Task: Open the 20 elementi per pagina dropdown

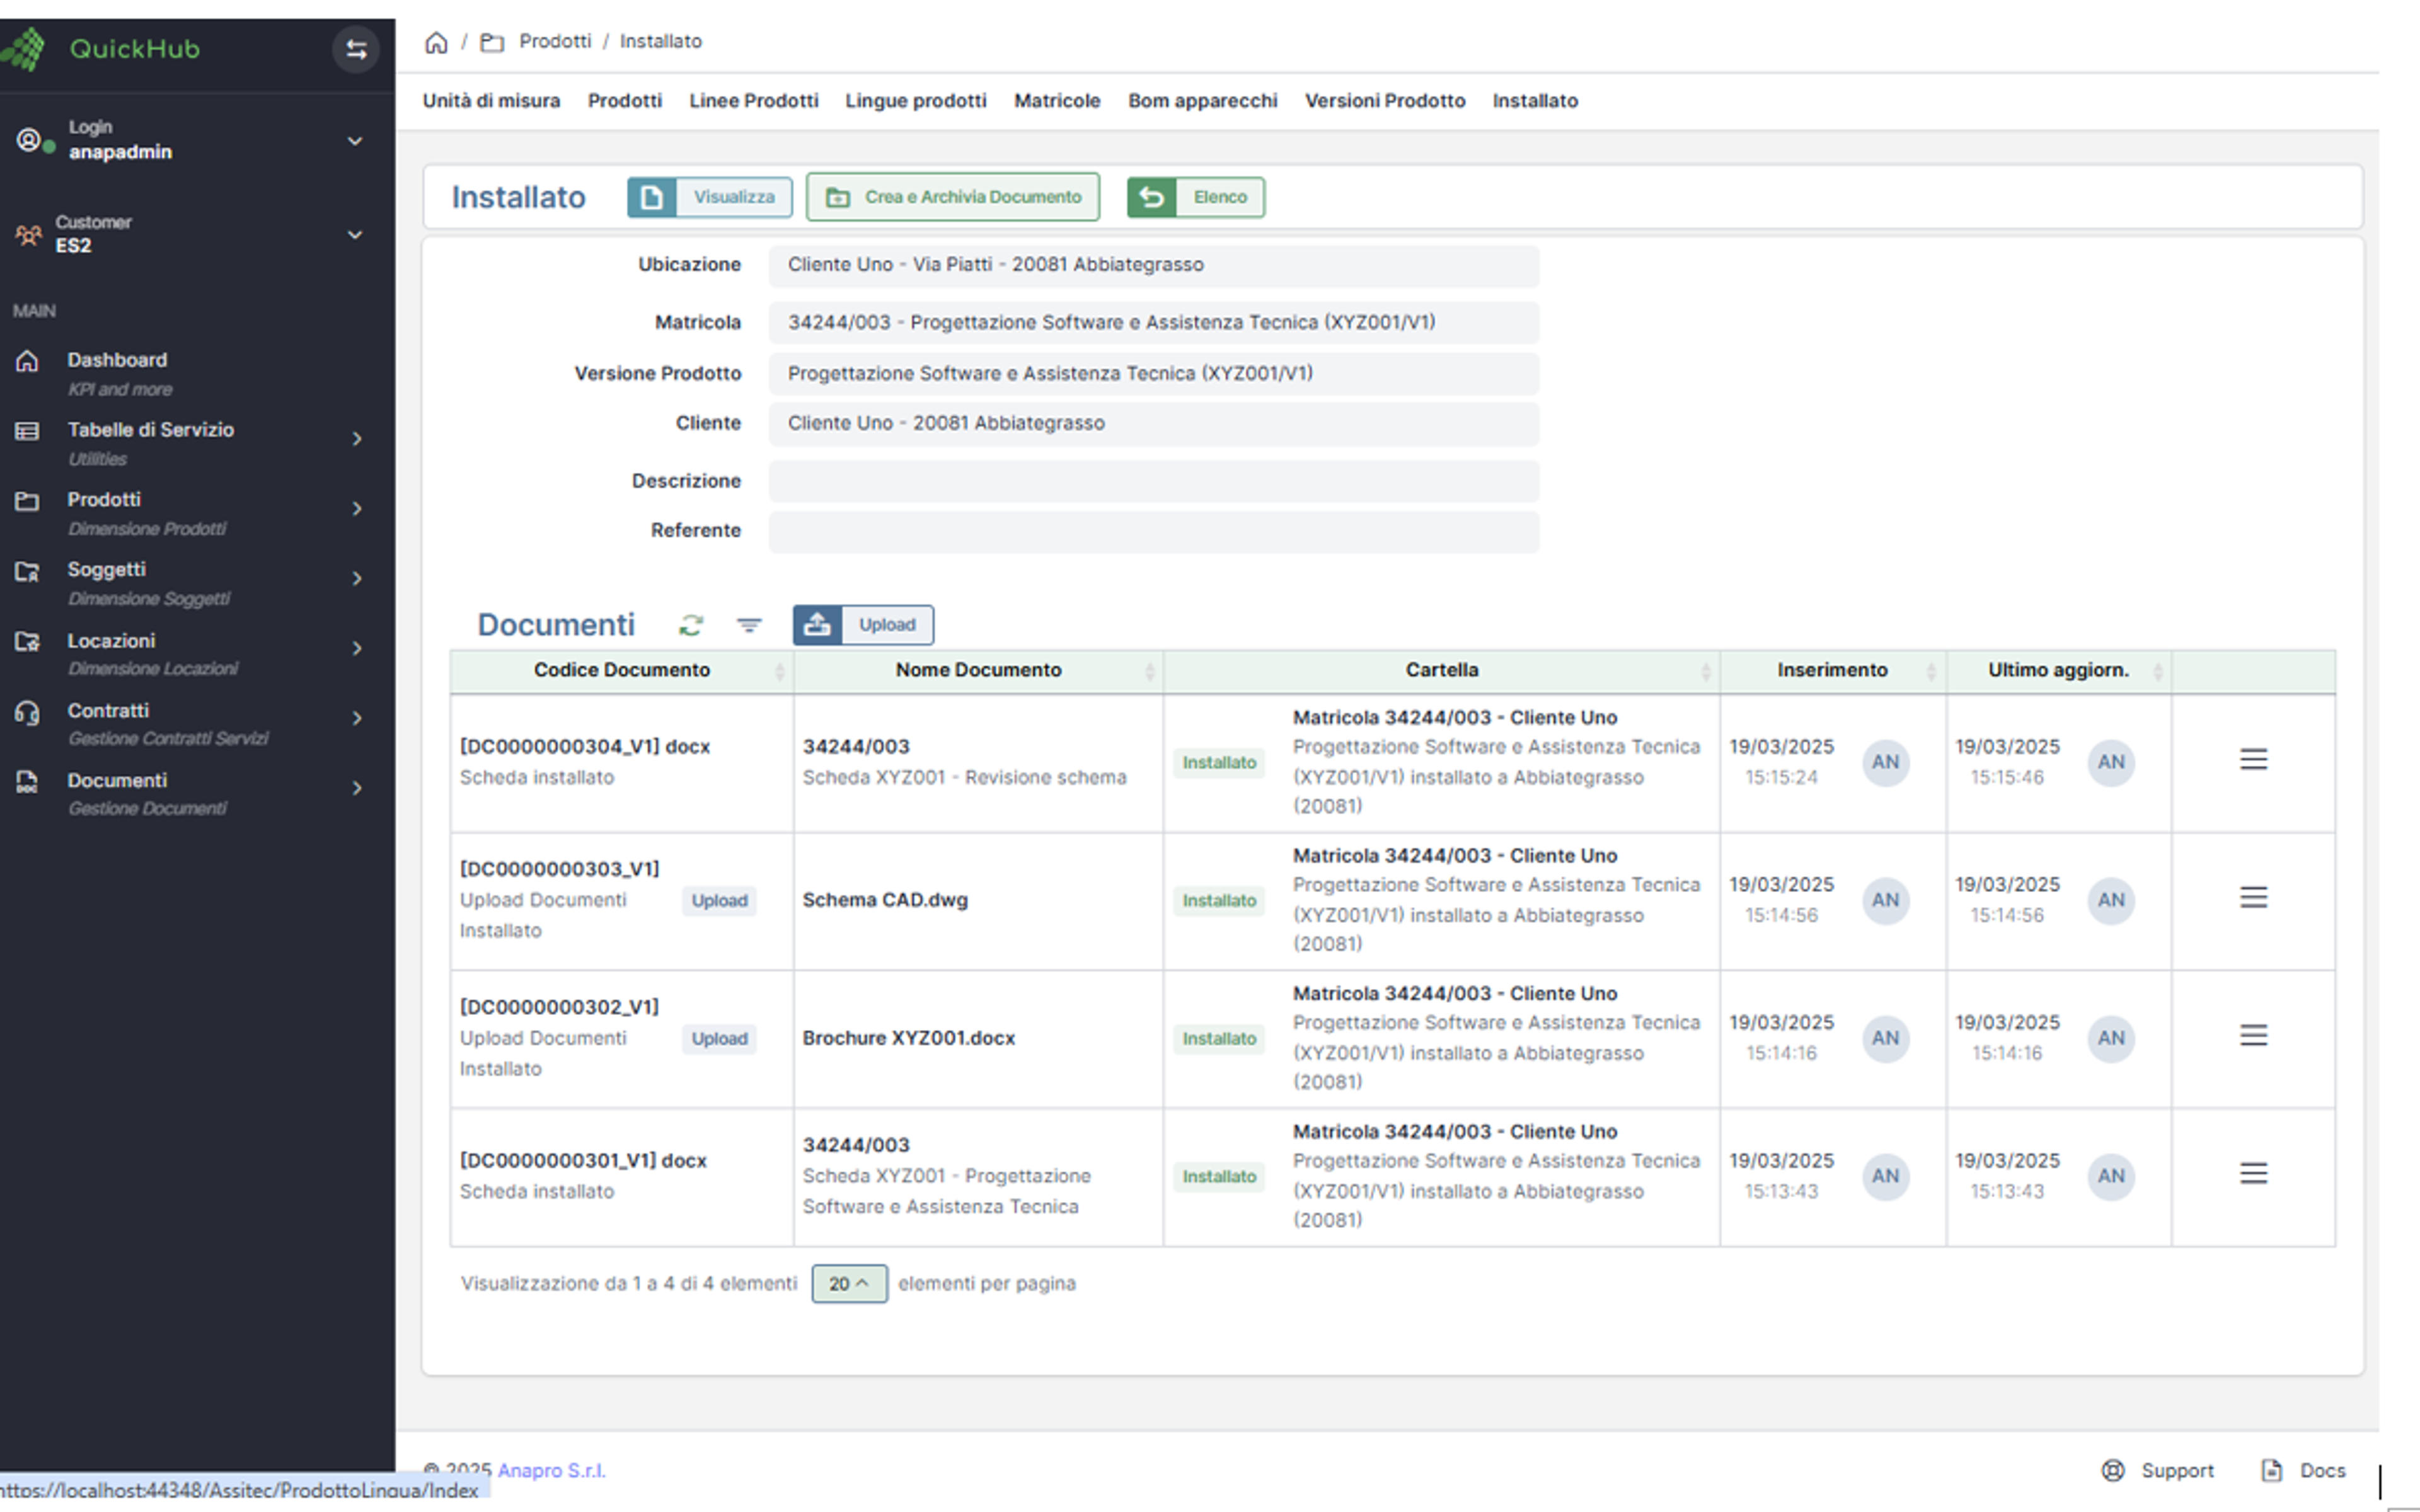Action: pyautogui.click(x=849, y=1283)
